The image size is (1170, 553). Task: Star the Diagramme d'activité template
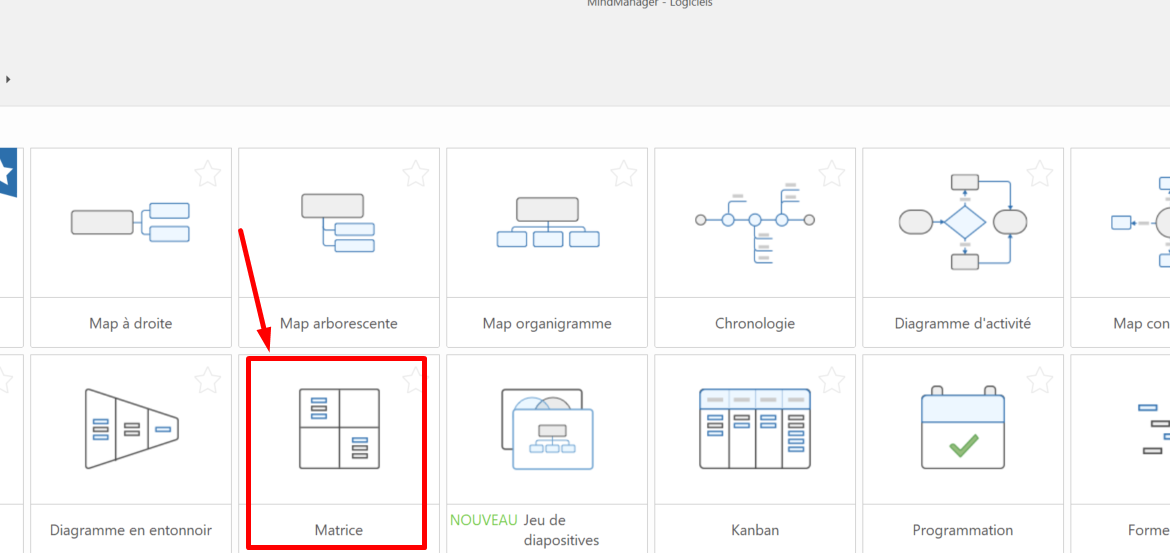(1039, 174)
